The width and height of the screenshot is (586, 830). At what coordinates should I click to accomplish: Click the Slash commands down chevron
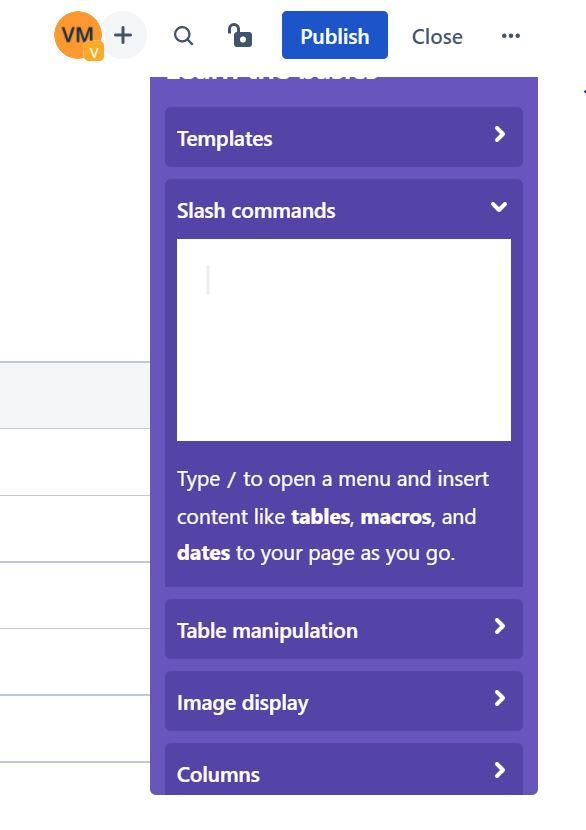click(x=499, y=207)
